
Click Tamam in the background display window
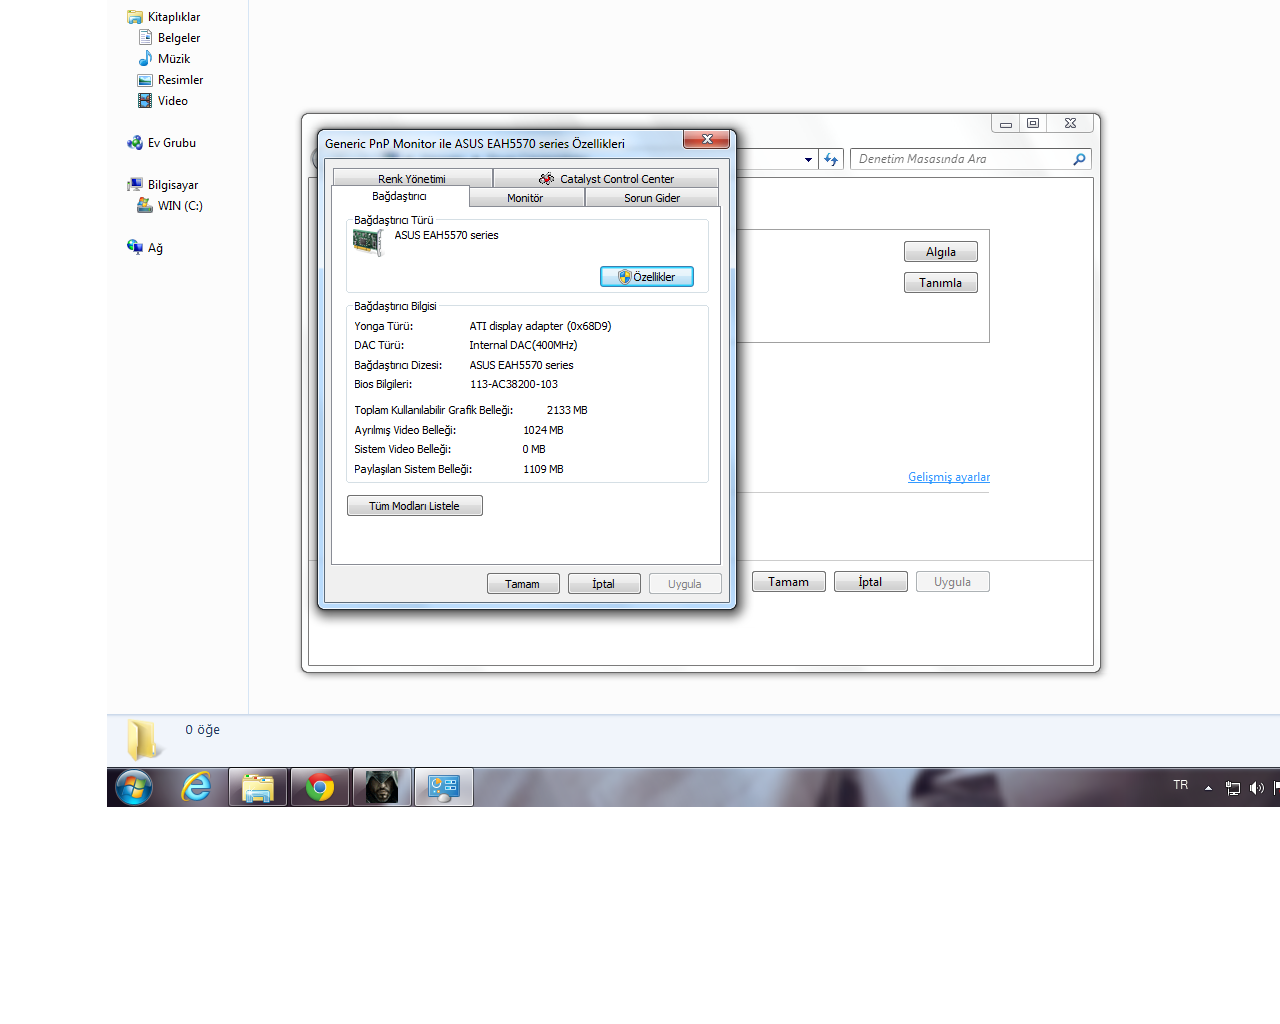coord(789,582)
